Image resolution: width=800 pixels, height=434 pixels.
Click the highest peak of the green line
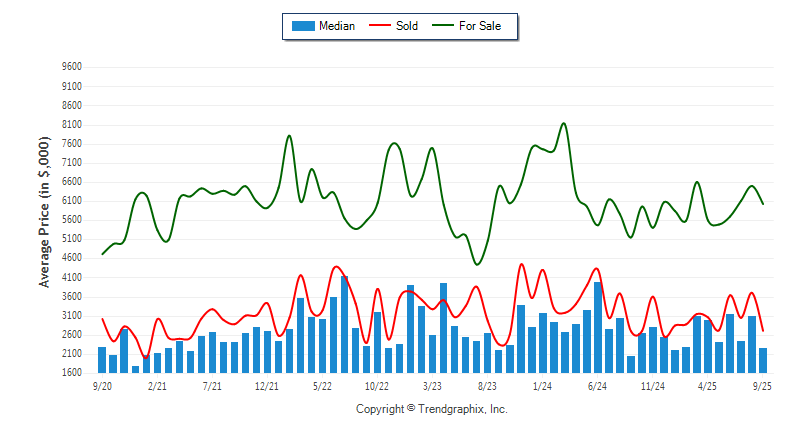564,124
